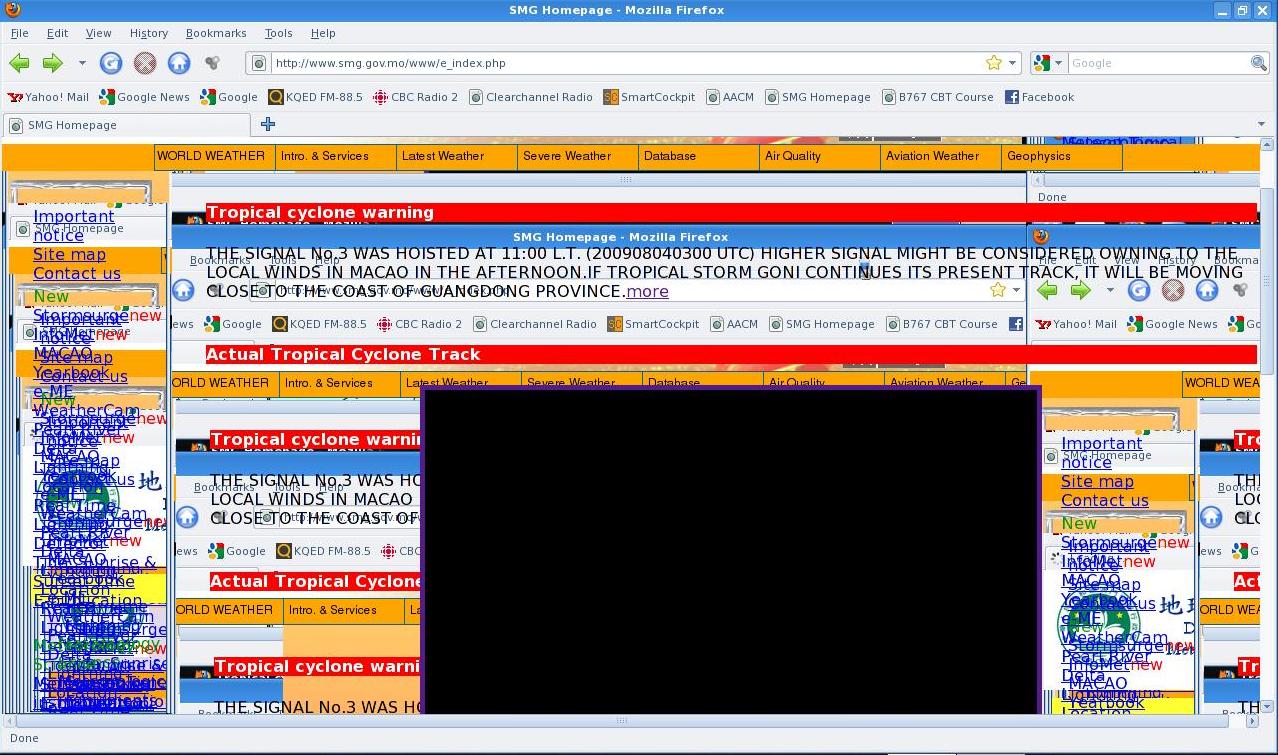Click 'Done' in the window's bottom status bar
Image resolution: width=1278 pixels, height=755 pixels.
click(24, 738)
